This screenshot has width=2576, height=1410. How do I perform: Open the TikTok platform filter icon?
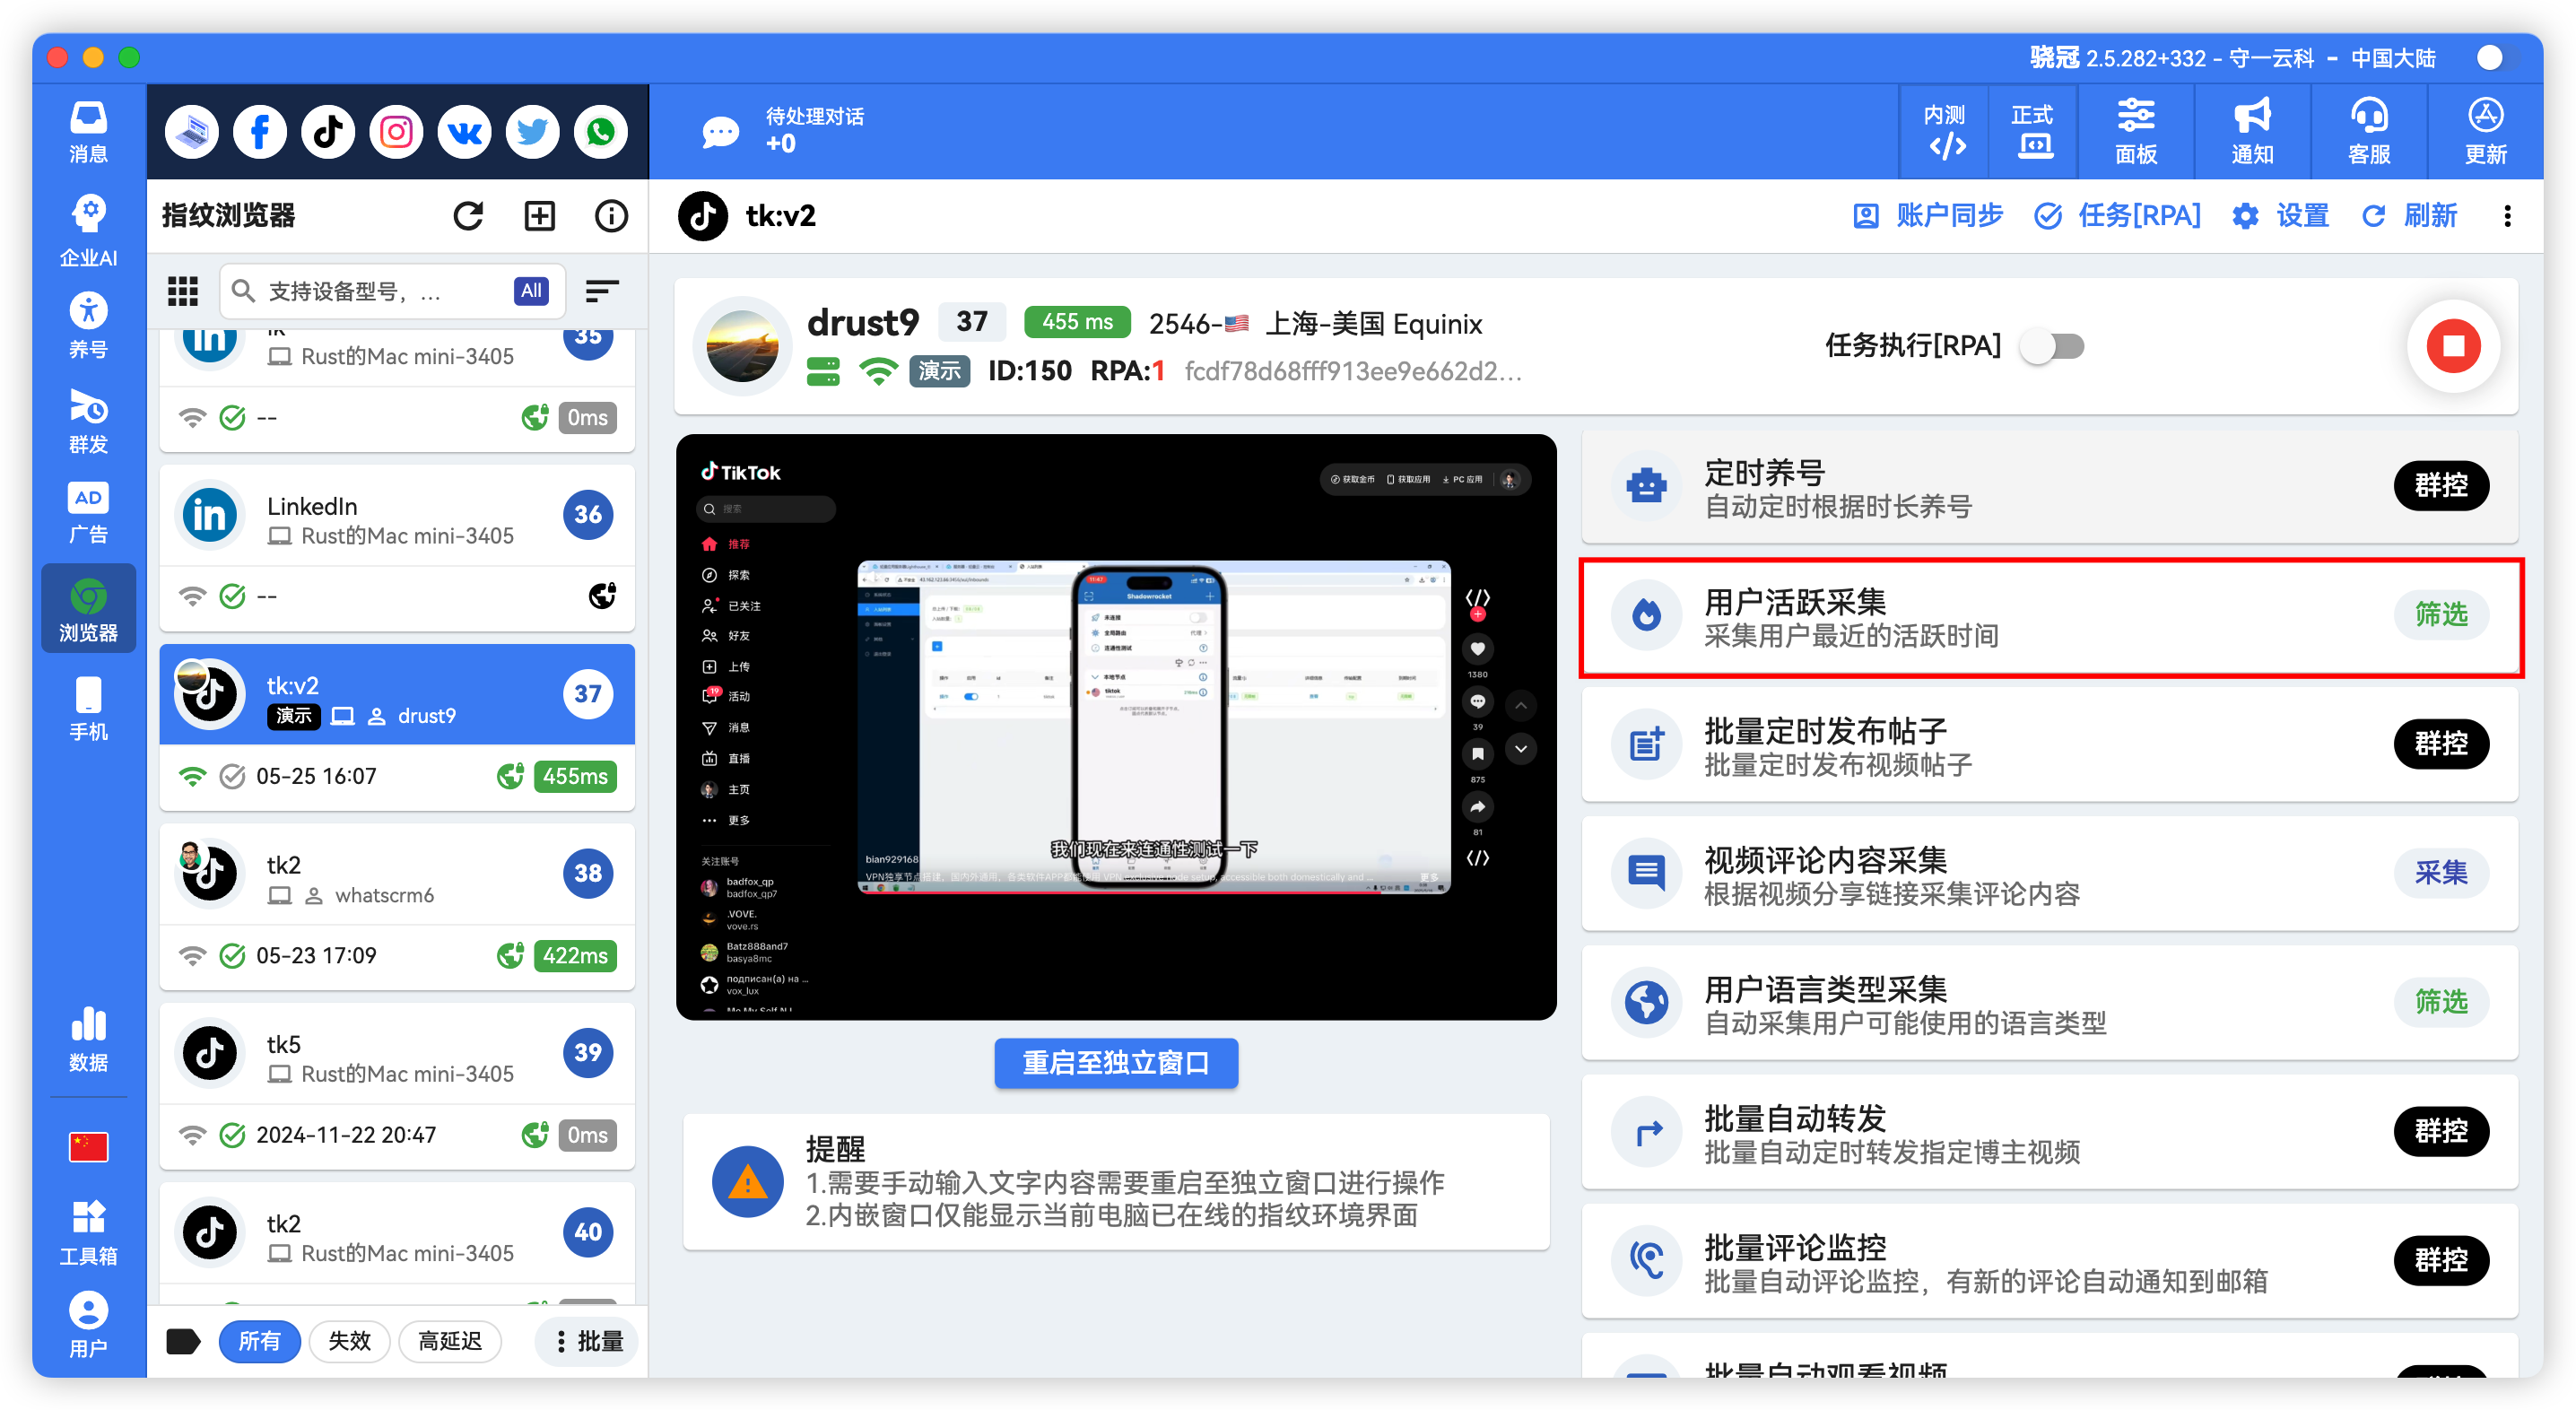pos(327,131)
